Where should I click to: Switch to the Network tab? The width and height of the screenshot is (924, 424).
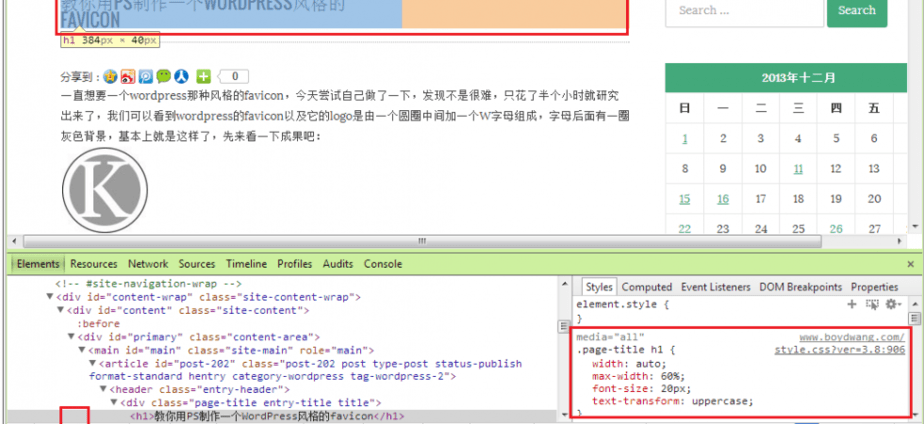click(148, 264)
